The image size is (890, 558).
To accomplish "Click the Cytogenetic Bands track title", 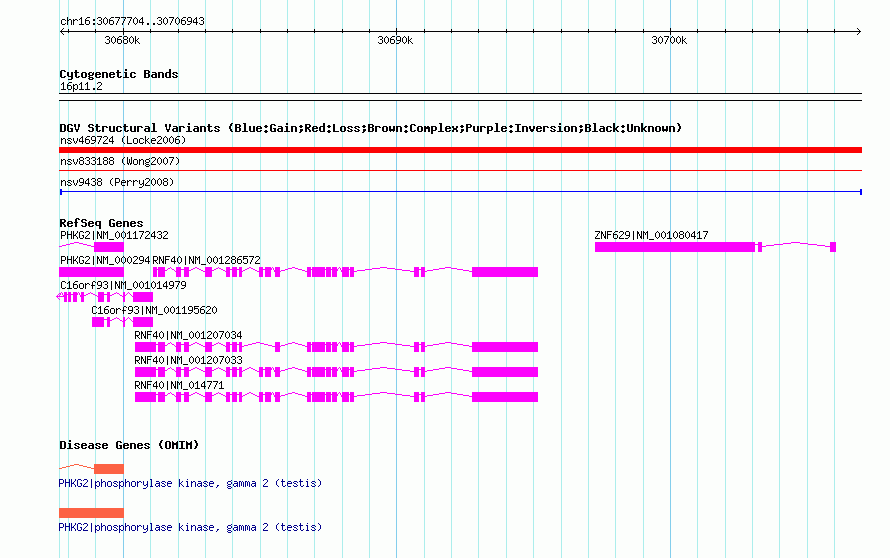I will point(119,74).
